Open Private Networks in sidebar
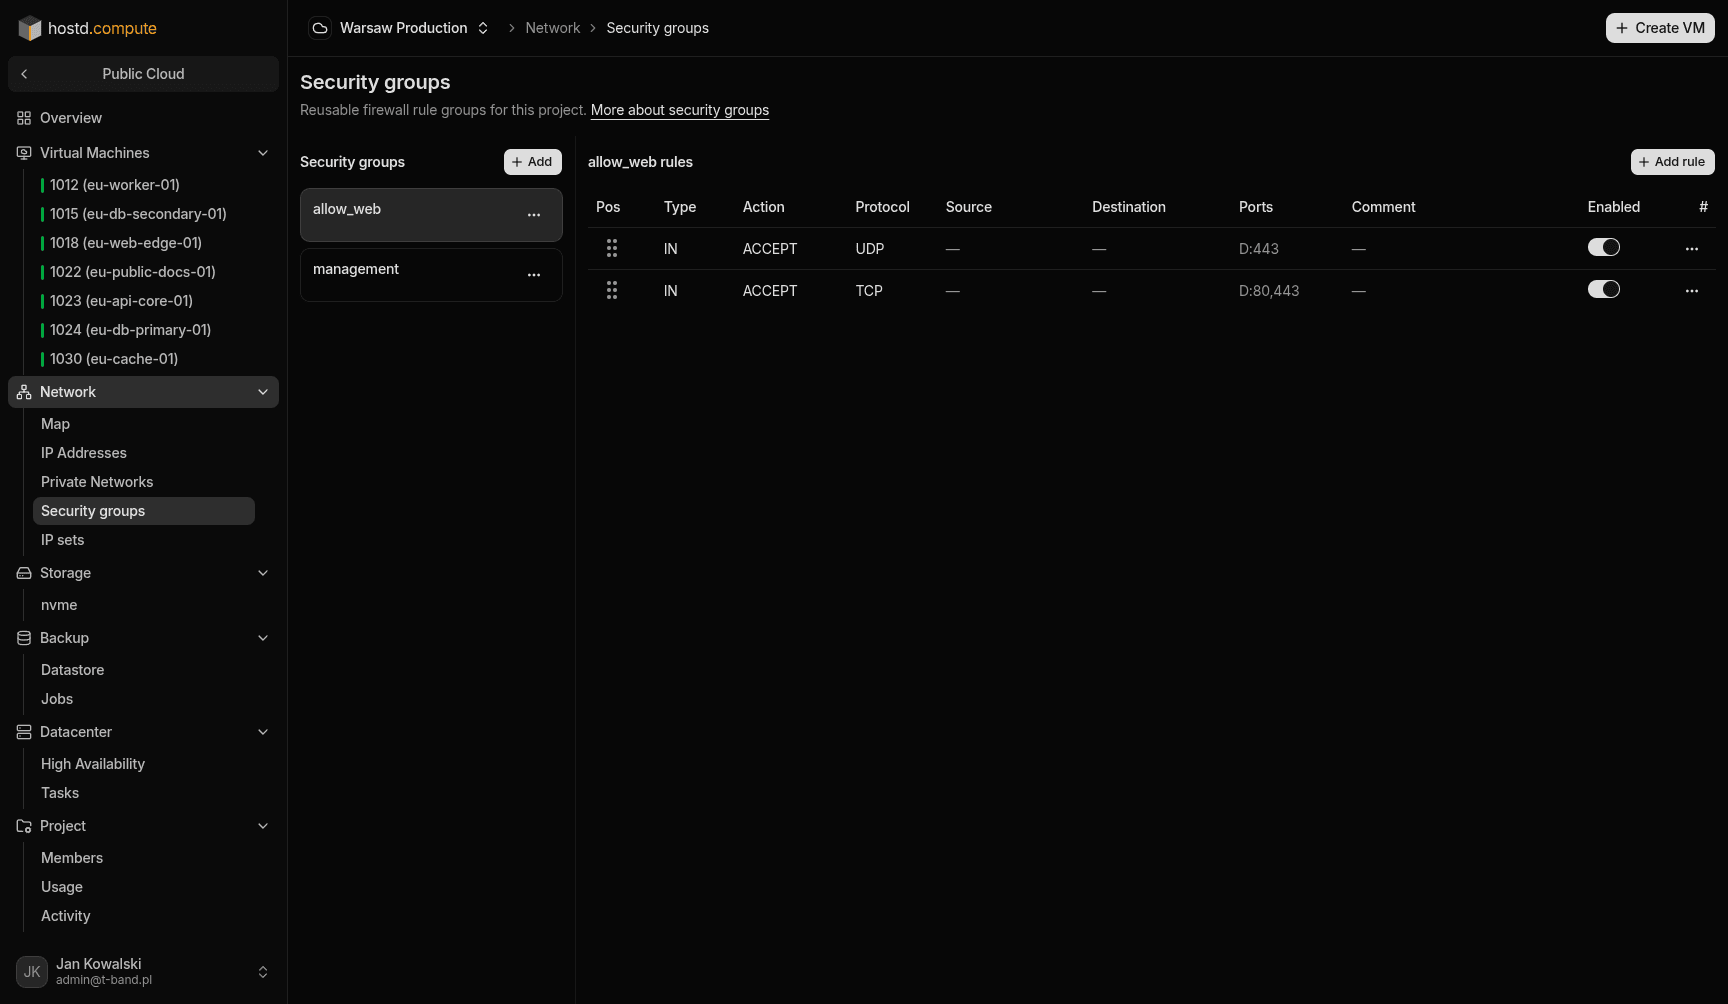Screen dimensions: 1728x1004 pos(97,482)
